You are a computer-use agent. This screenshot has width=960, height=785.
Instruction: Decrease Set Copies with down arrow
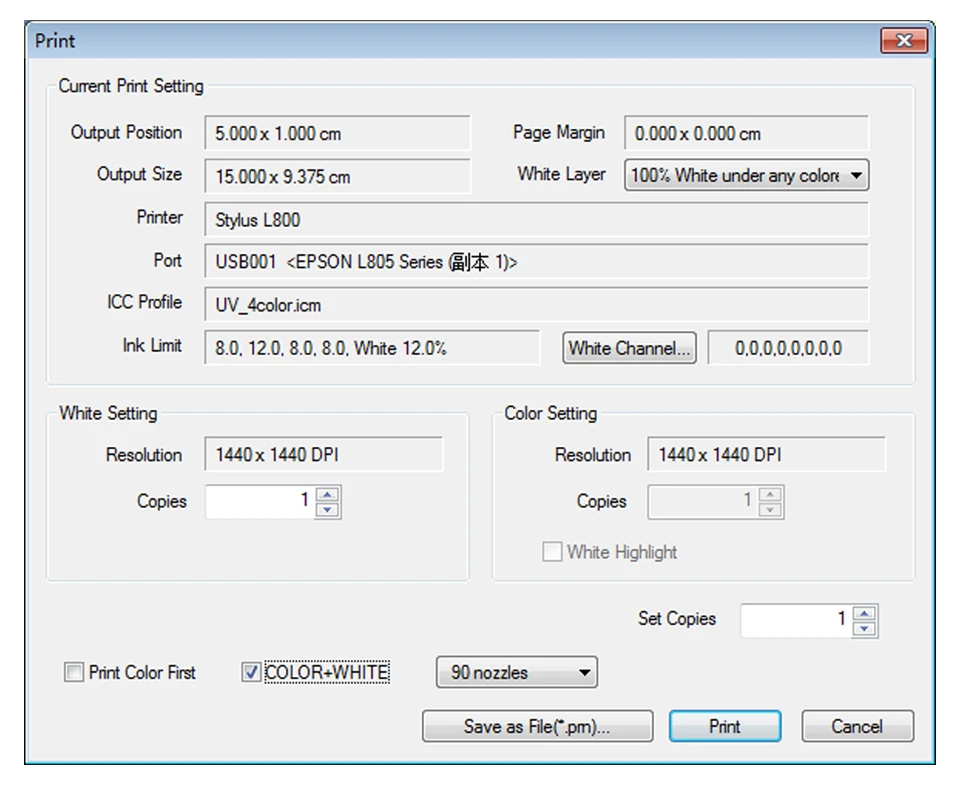coord(864,629)
